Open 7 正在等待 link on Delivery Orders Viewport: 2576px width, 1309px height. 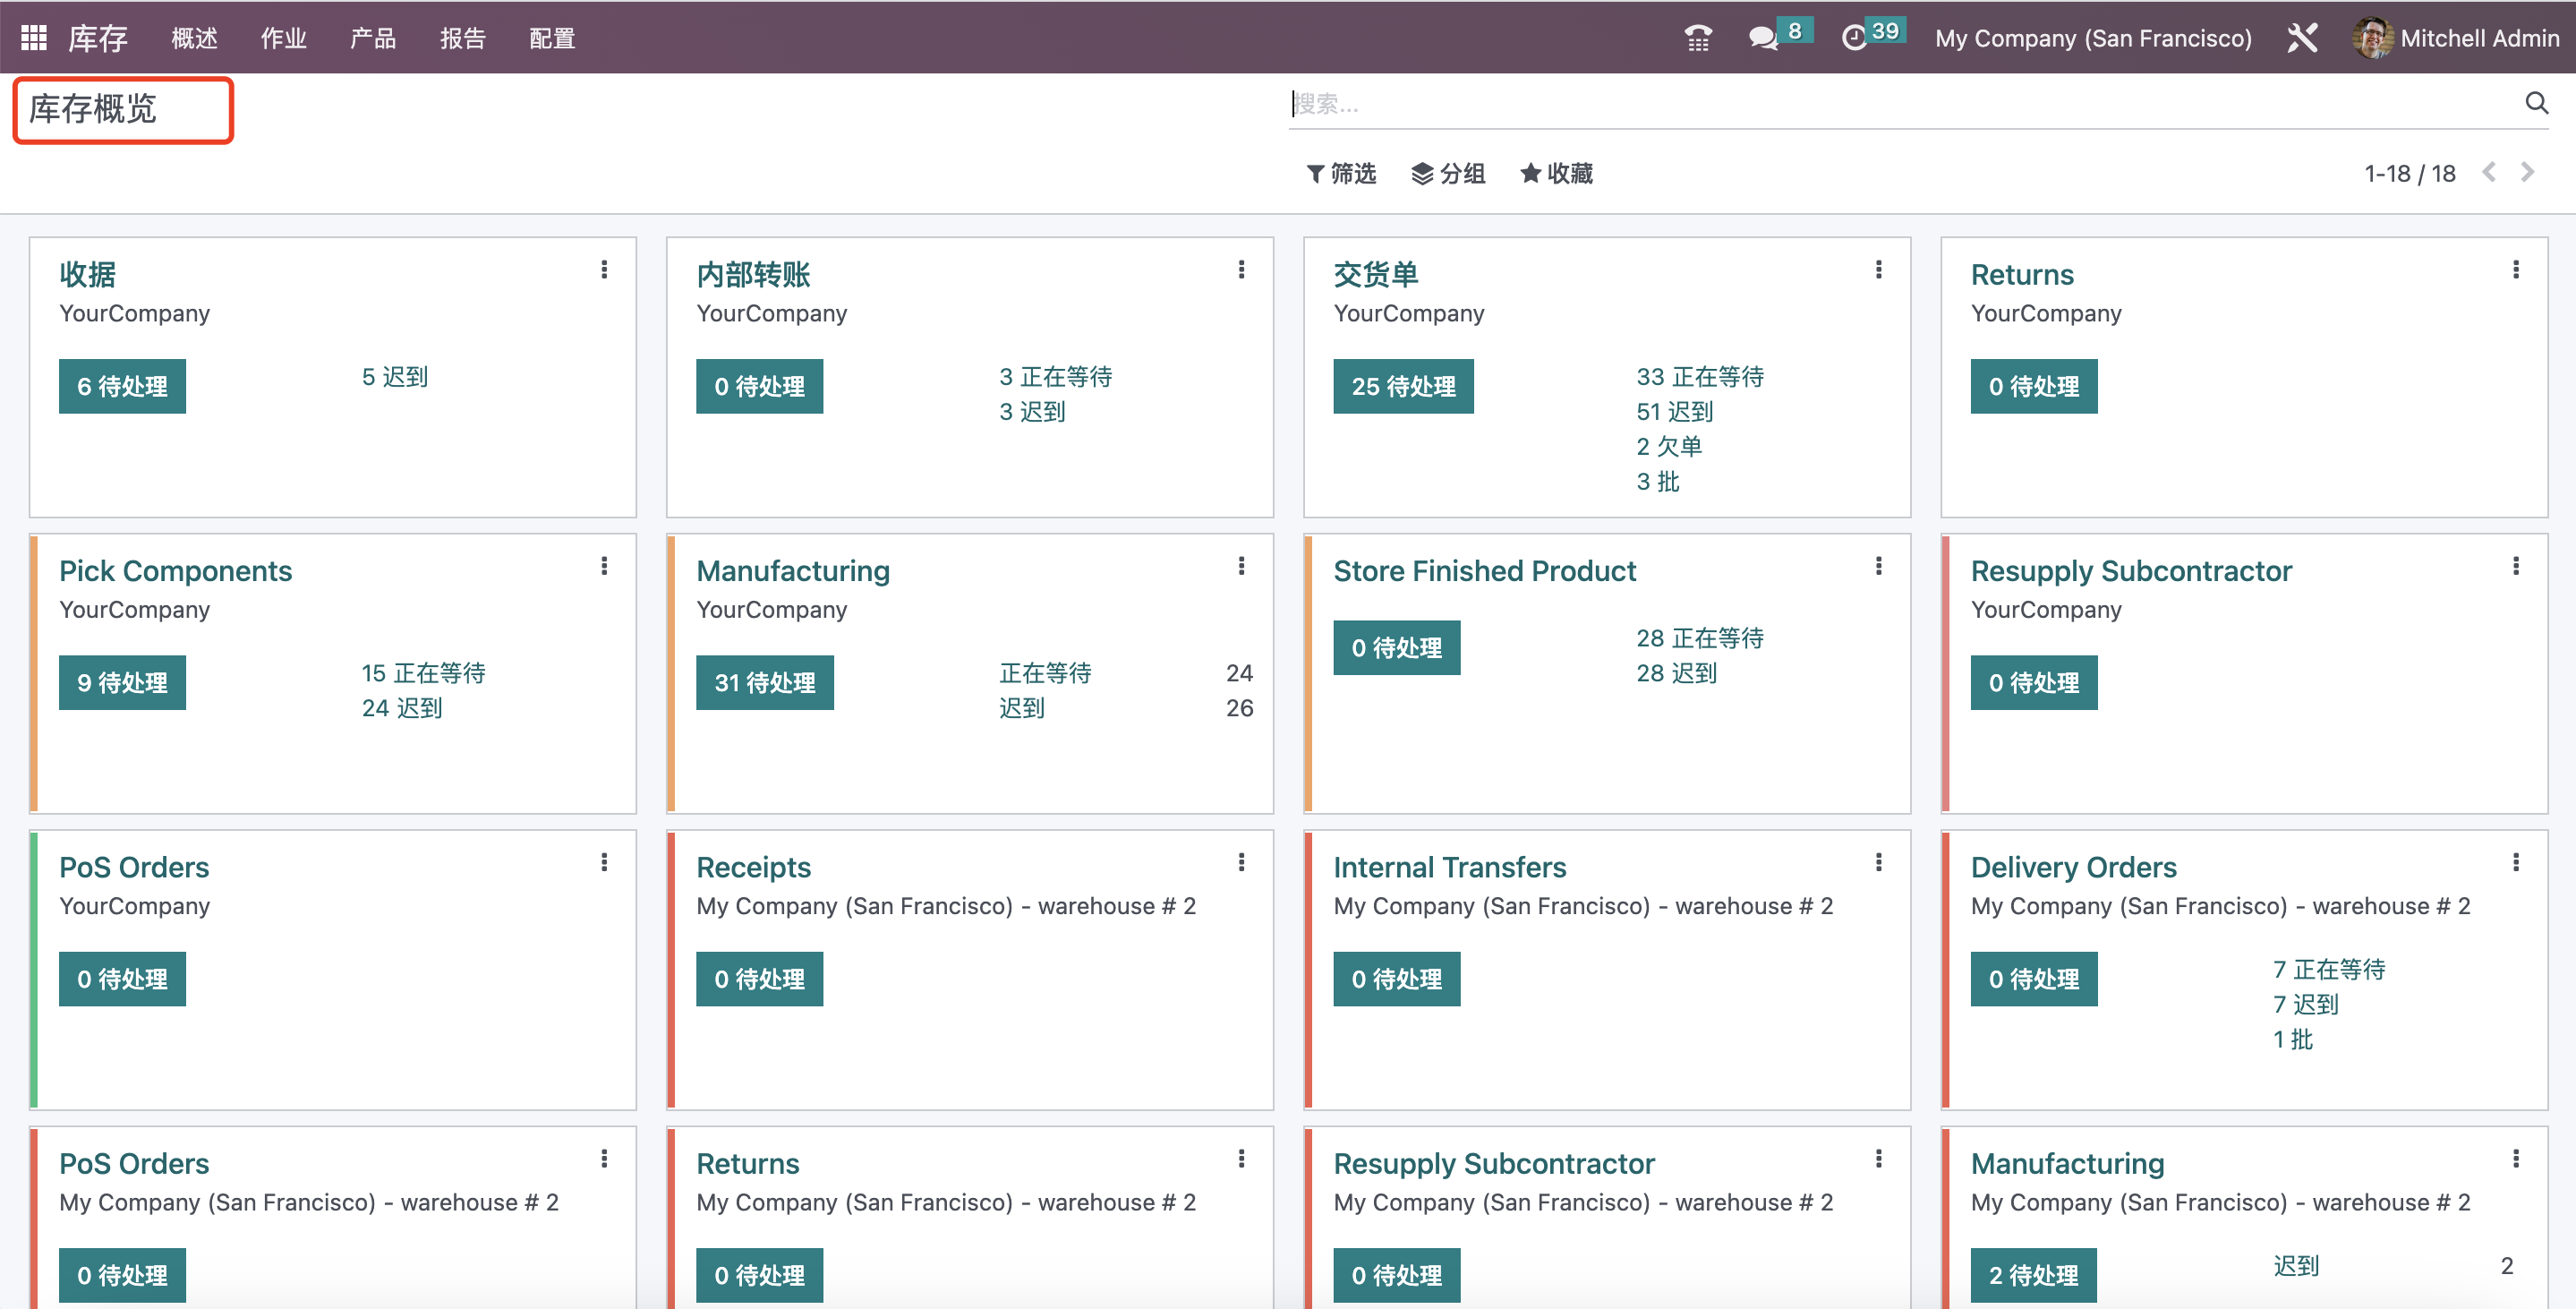(x=2329, y=969)
